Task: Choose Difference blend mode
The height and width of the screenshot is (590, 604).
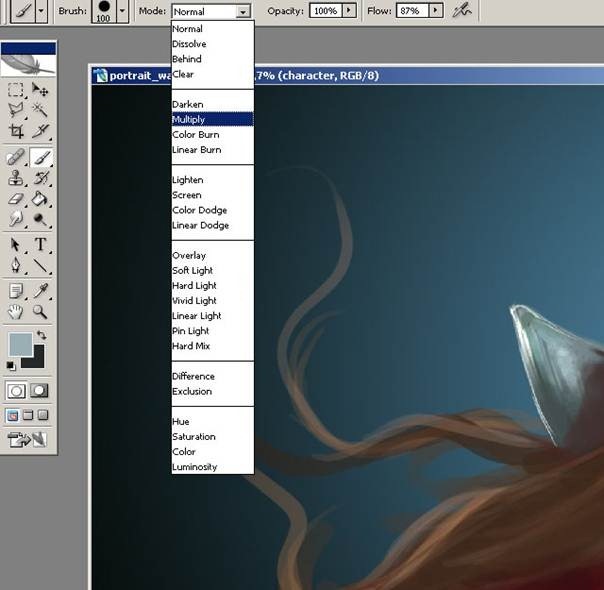Action: tap(213, 376)
